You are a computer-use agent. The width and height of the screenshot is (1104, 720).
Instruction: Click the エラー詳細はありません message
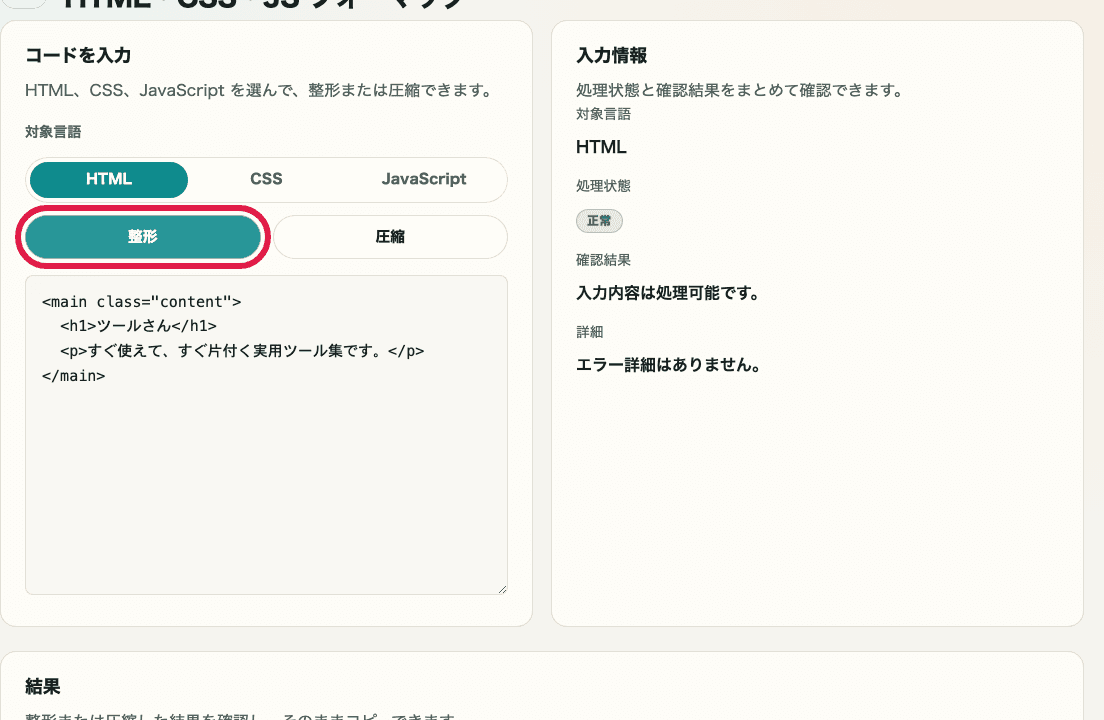pos(666,365)
